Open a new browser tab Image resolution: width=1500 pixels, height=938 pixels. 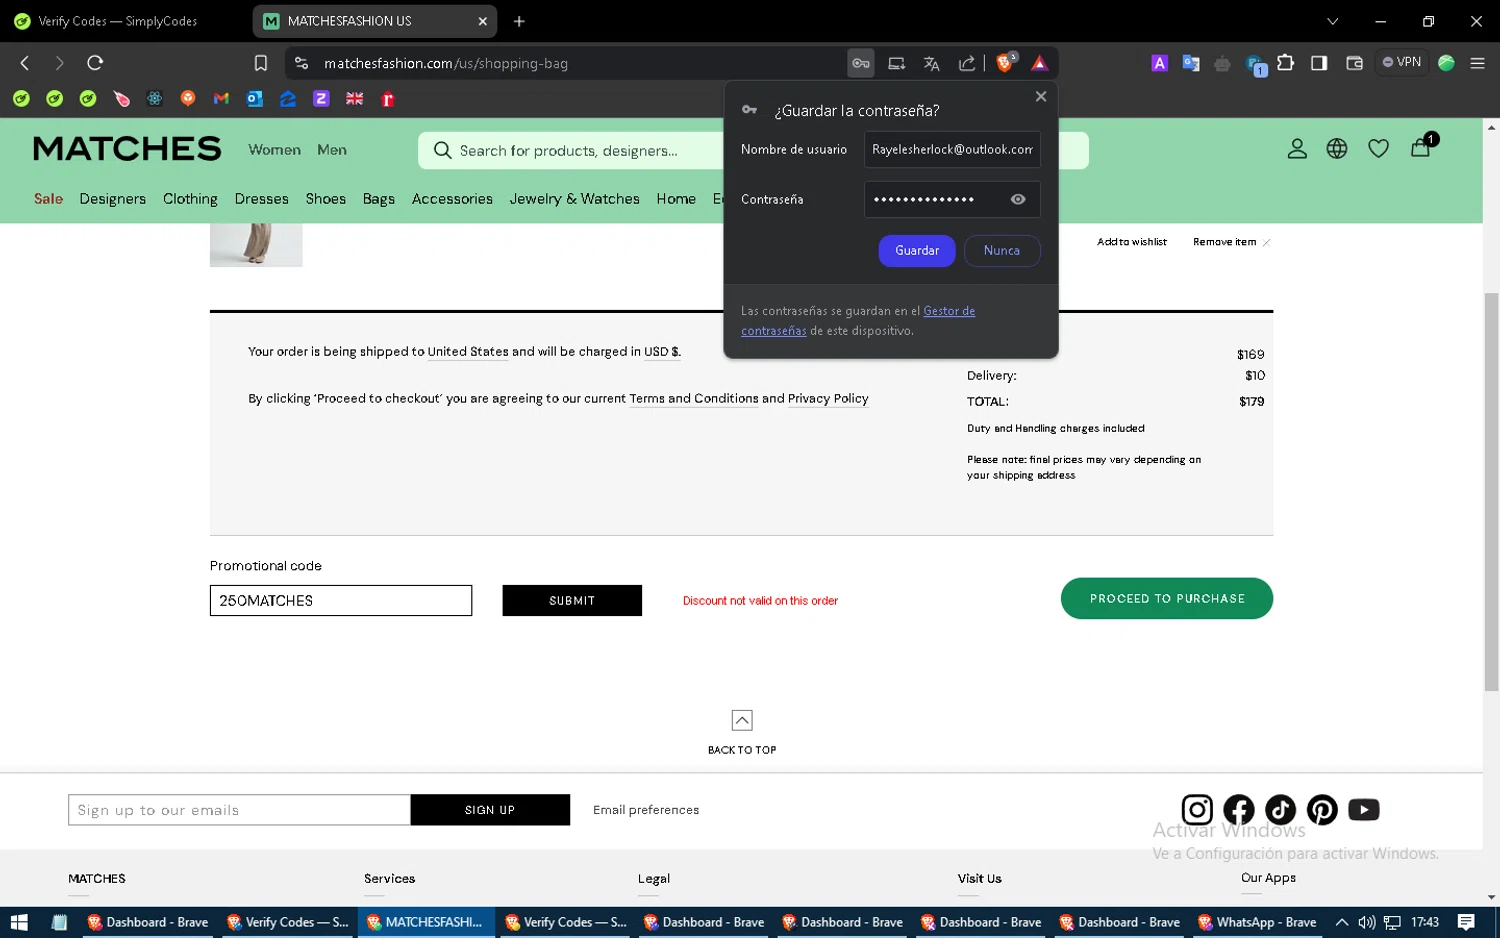tap(519, 21)
